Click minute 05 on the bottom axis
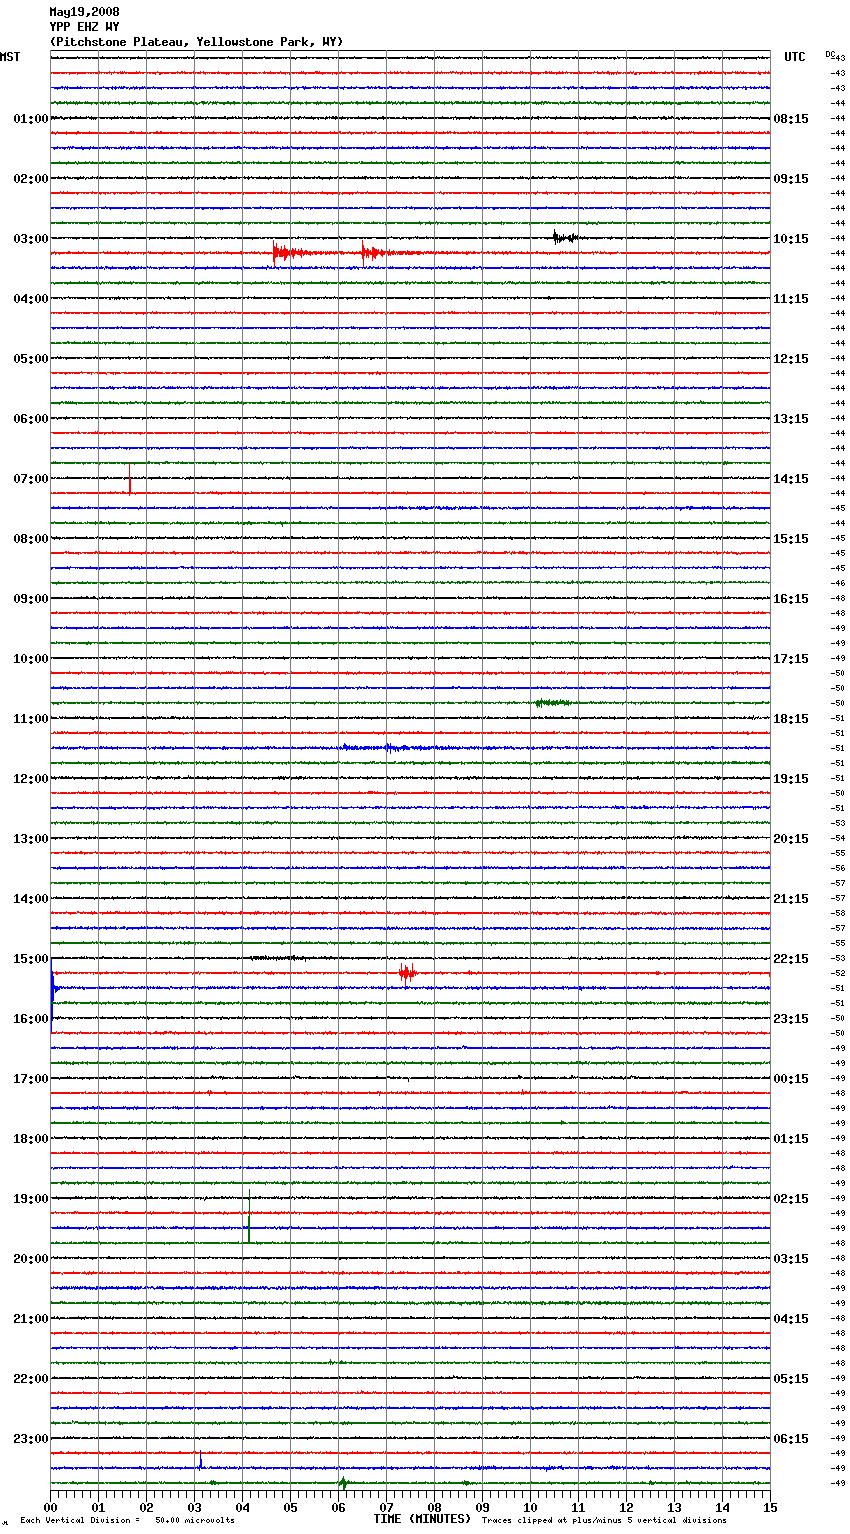Image resolution: width=850 pixels, height=1534 pixels. (x=290, y=1507)
